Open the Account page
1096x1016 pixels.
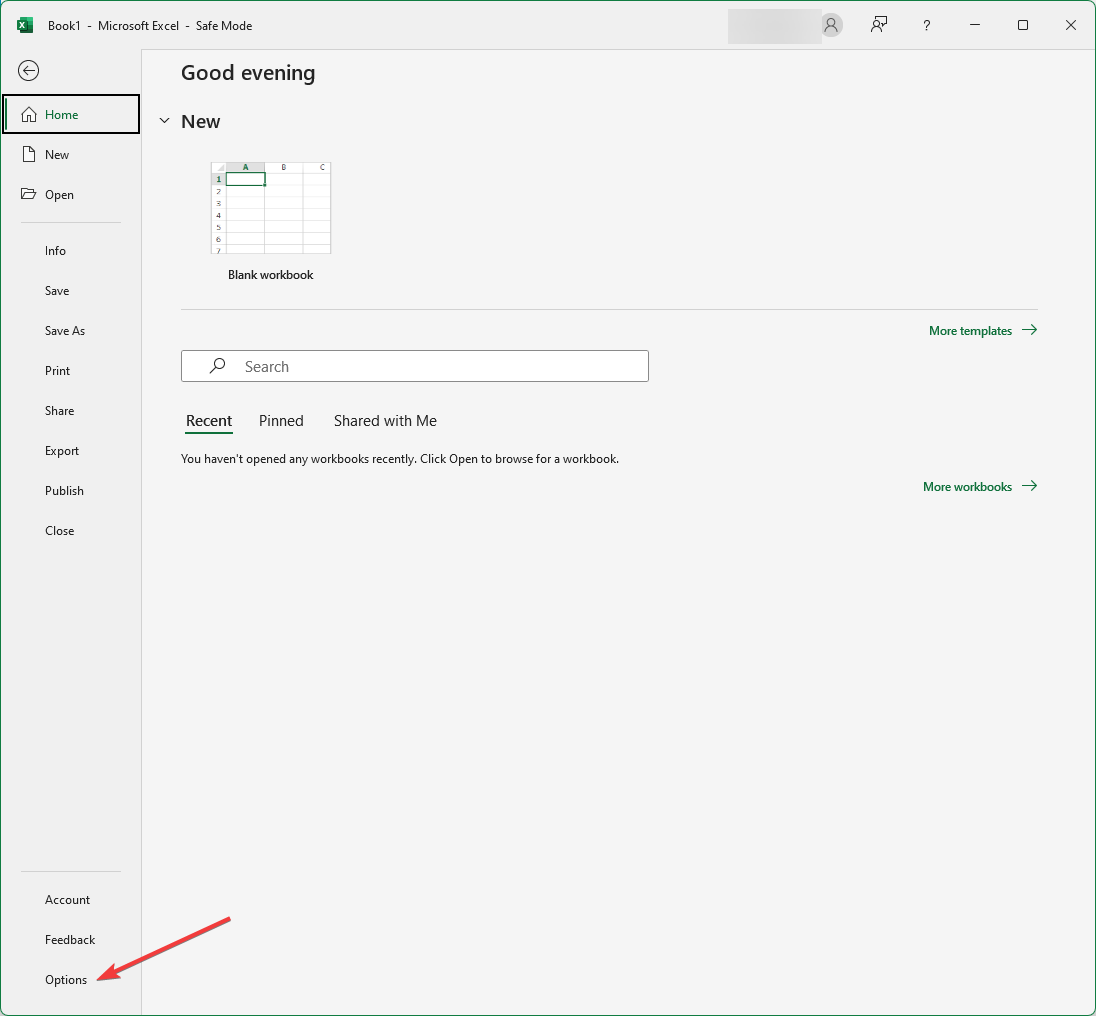(x=67, y=899)
